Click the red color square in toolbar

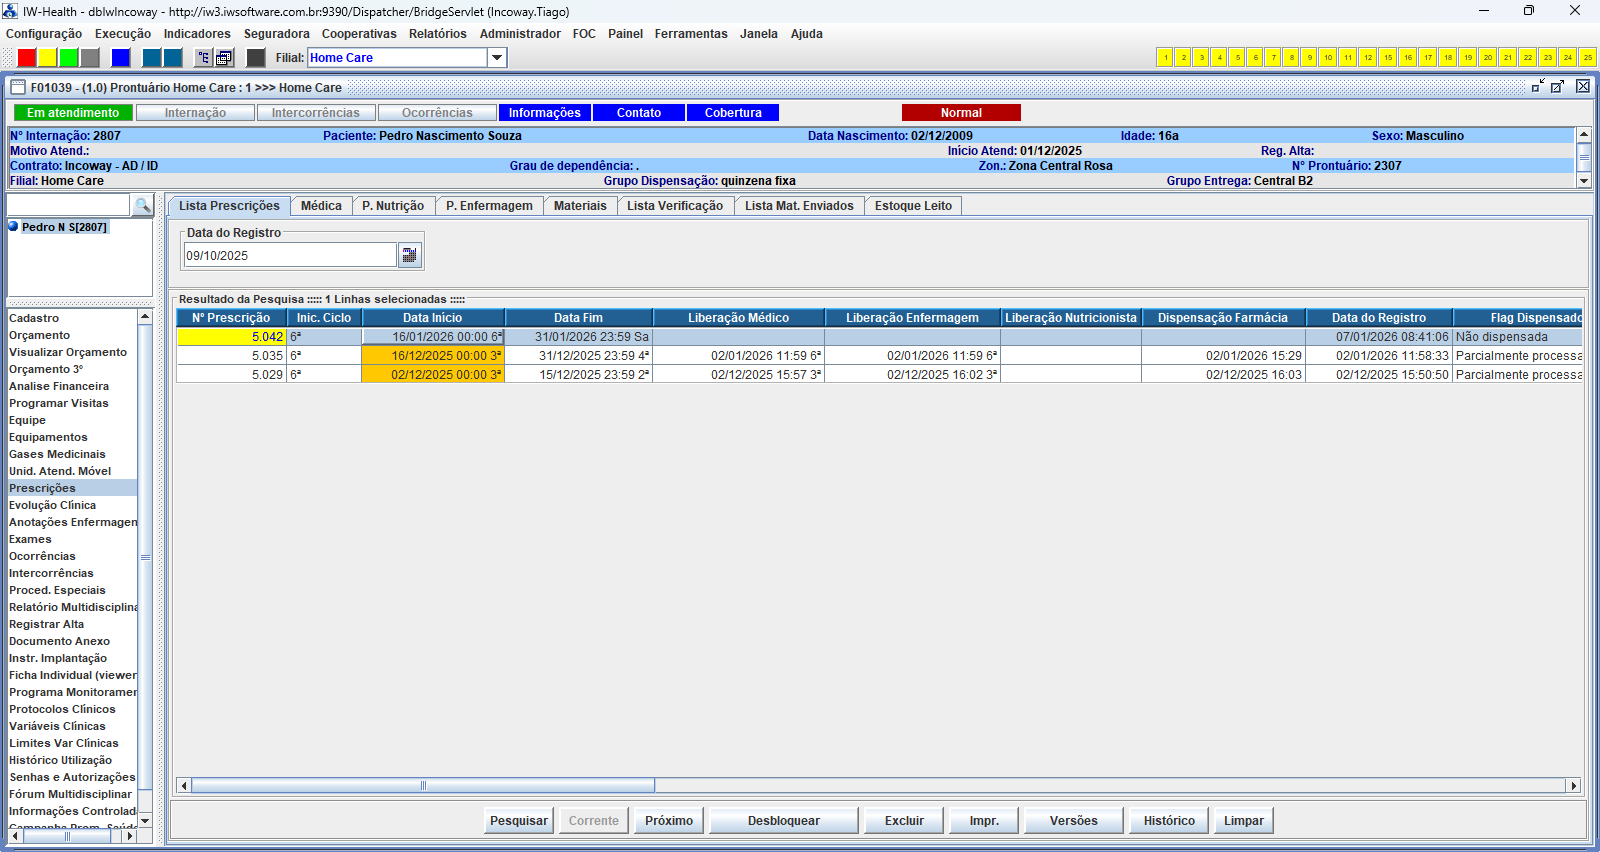27,58
